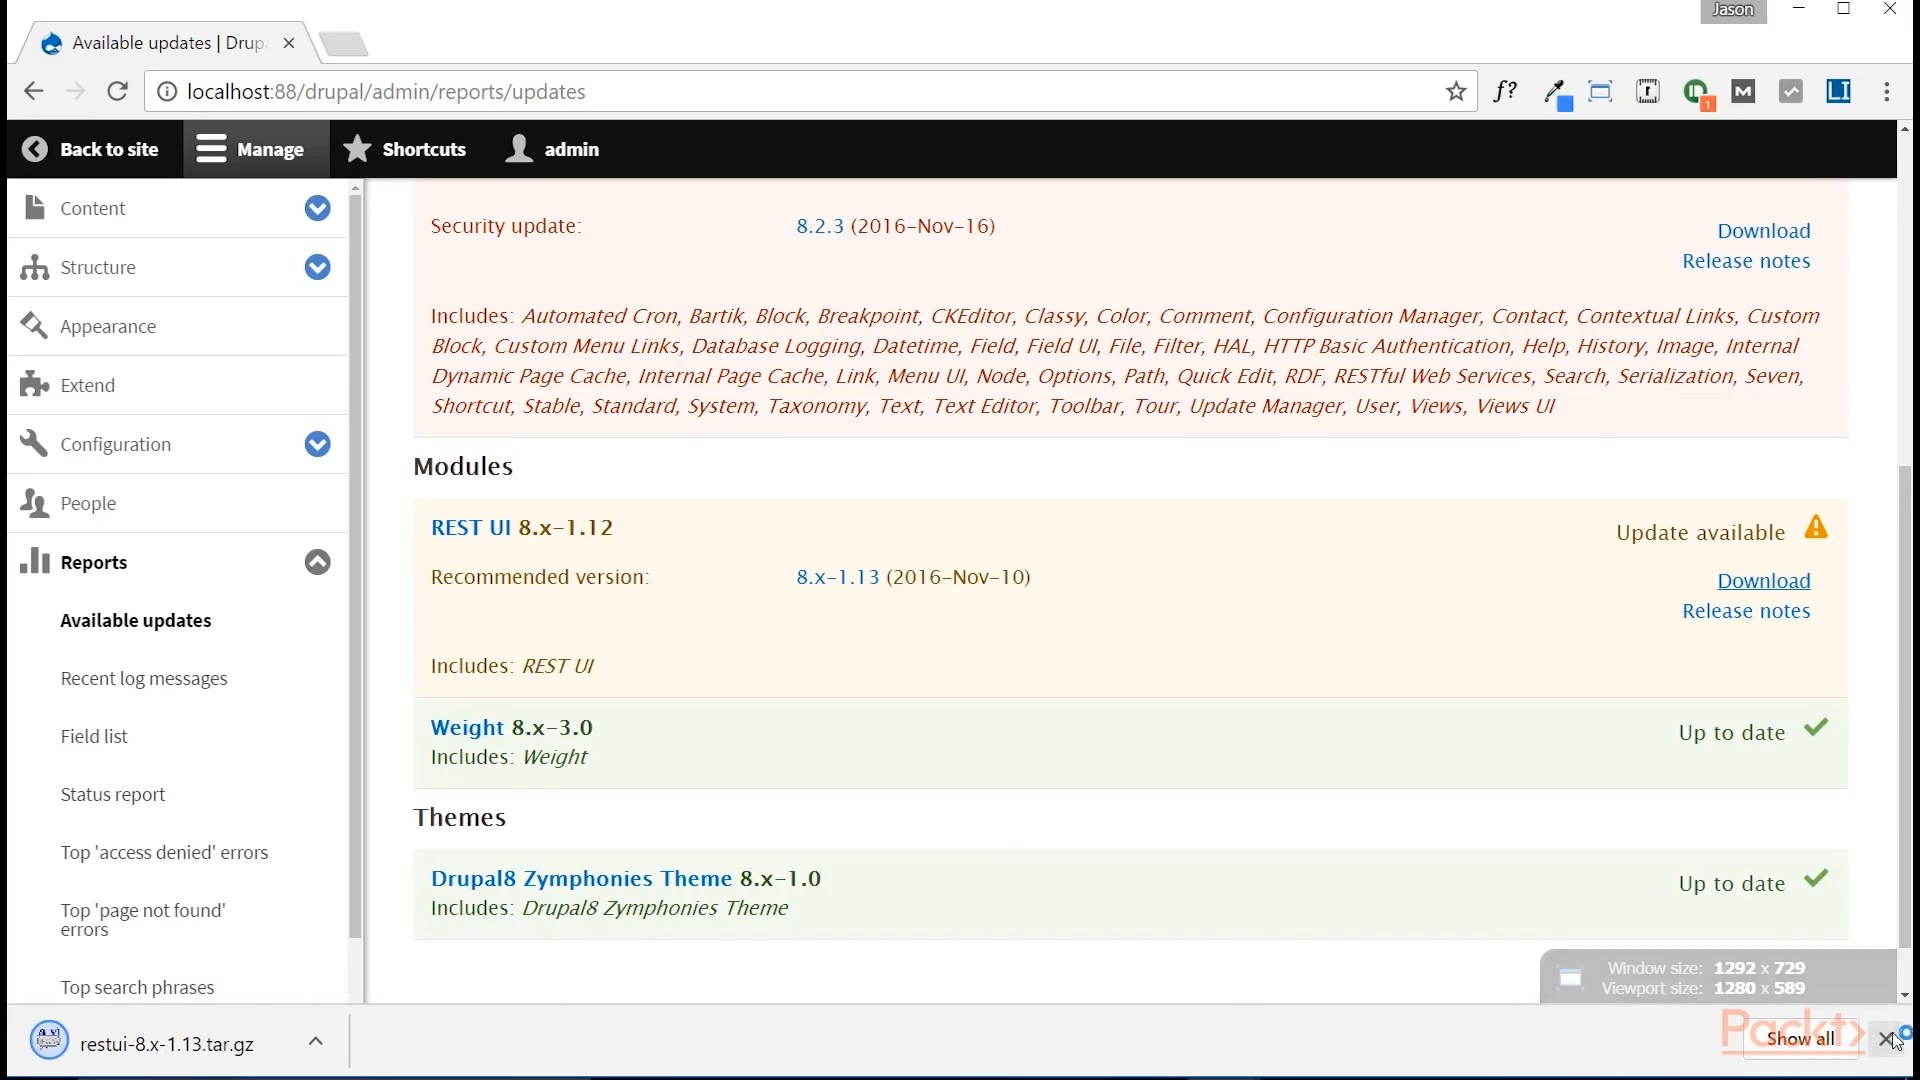Click the Gmail M extension icon
The height and width of the screenshot is (1080, 1920).
pyautogui.click(x=1743, y=92)
